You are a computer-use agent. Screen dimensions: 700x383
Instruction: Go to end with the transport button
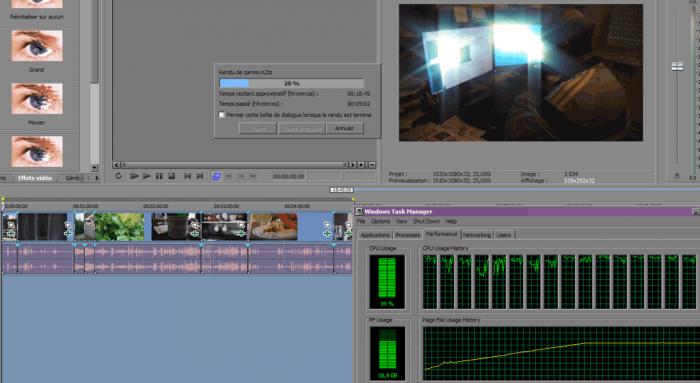click(x=200, y=176)
